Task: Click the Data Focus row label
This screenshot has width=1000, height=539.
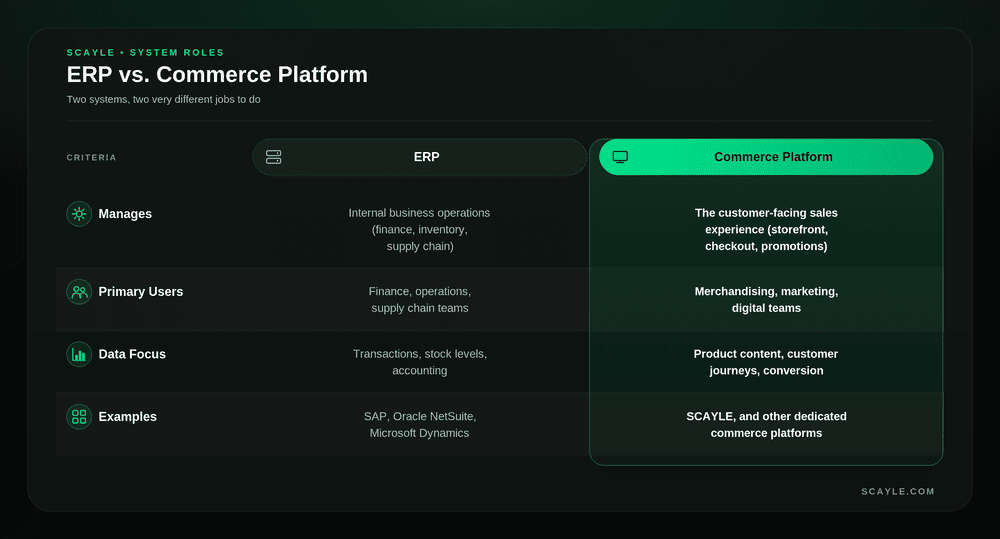Action: (x=132, y=354)
